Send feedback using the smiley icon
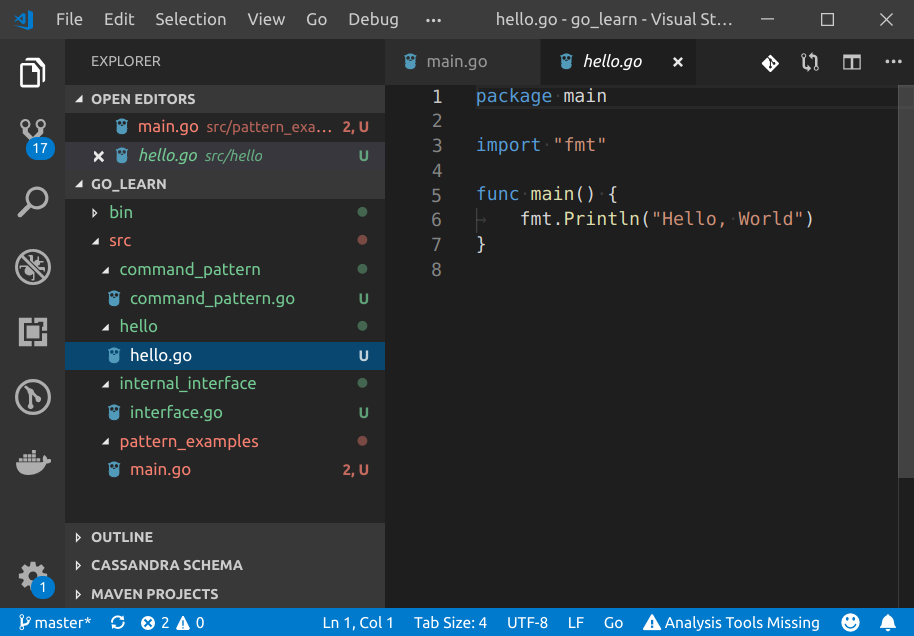 (849, 622)
